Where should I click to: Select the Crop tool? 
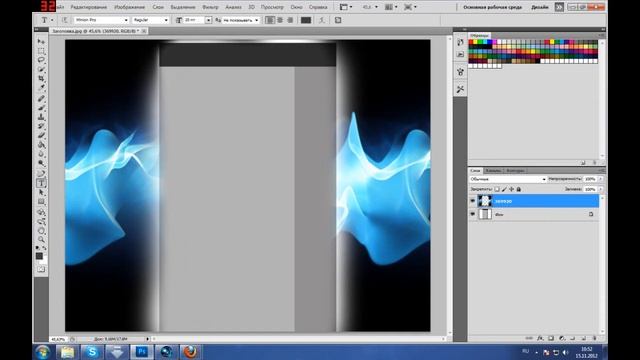41,78
